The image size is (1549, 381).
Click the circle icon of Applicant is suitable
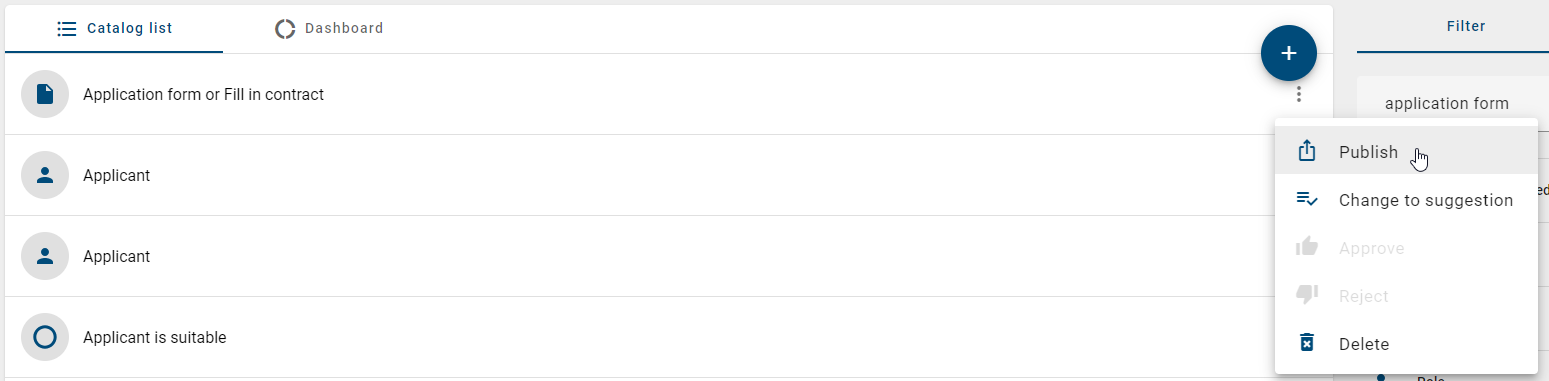[x=45, y=337]
